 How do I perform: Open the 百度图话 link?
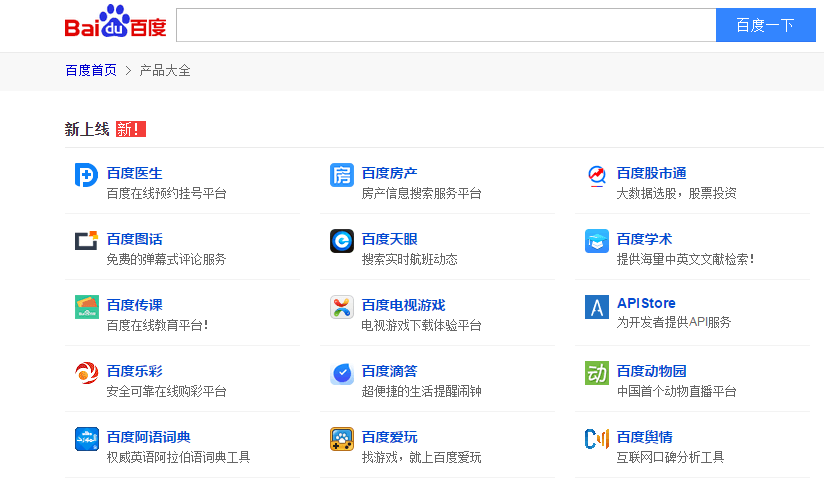135,240
